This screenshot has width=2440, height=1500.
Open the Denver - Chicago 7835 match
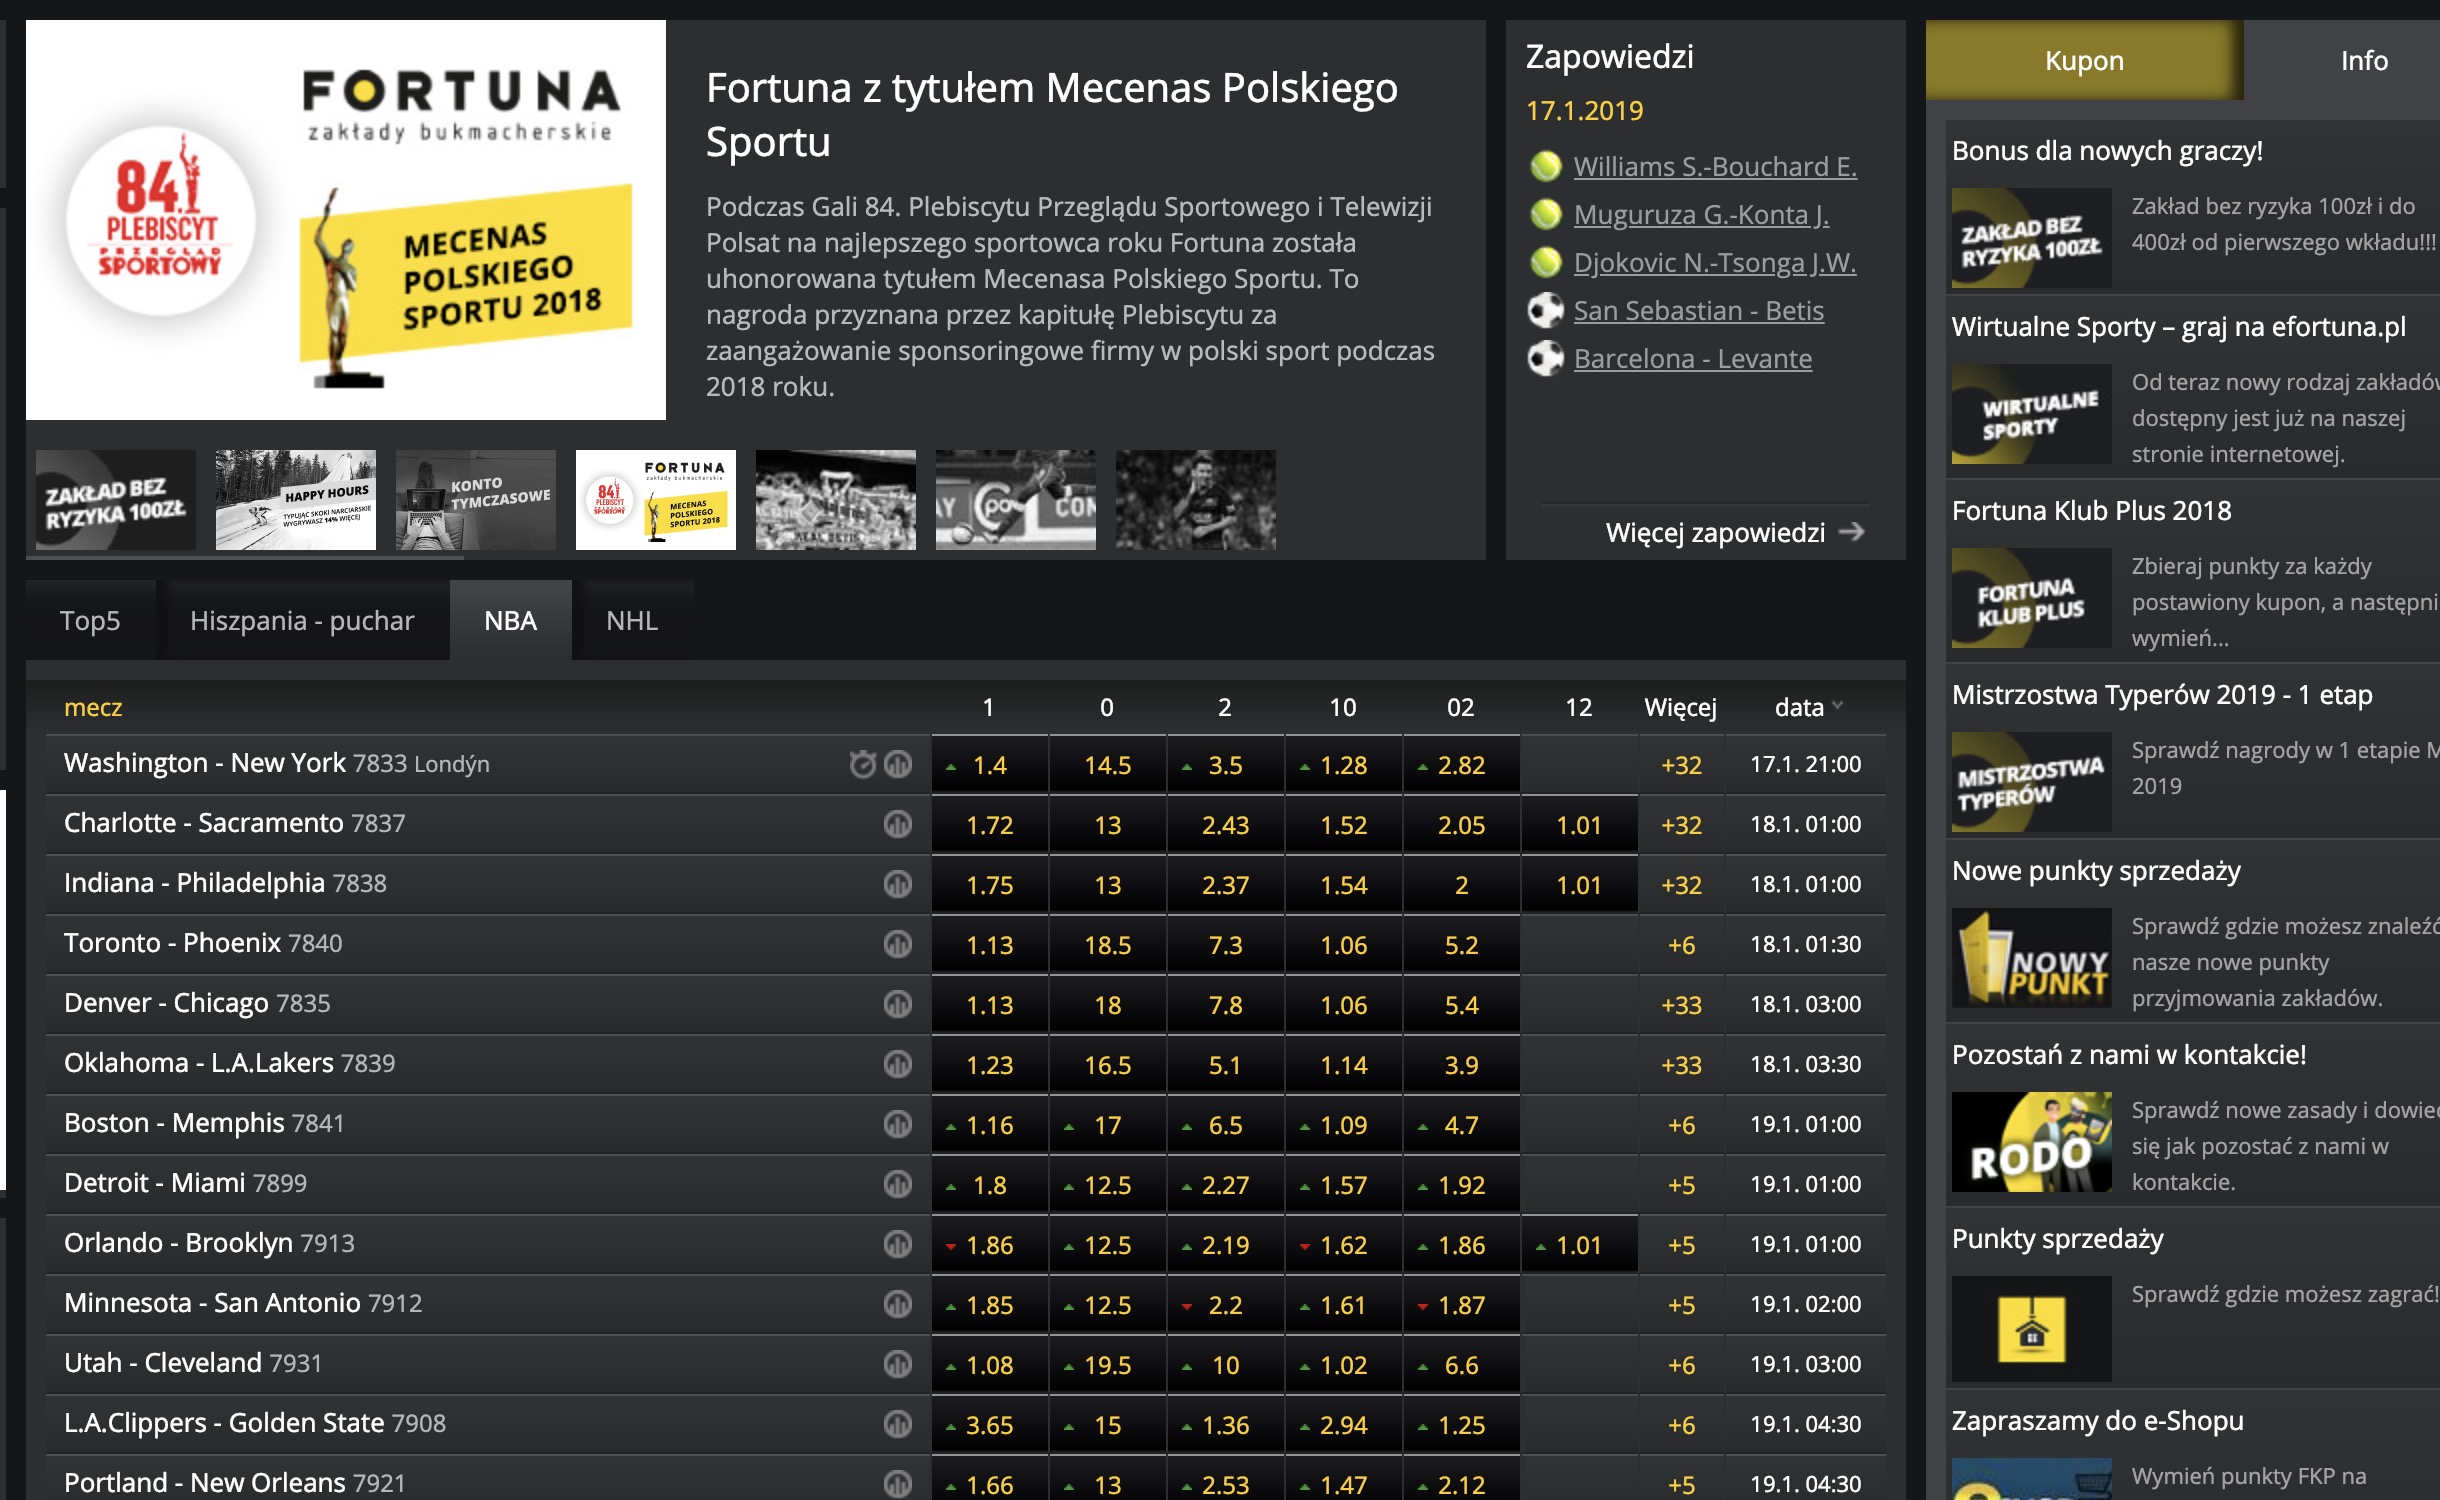coord(197,1003)
